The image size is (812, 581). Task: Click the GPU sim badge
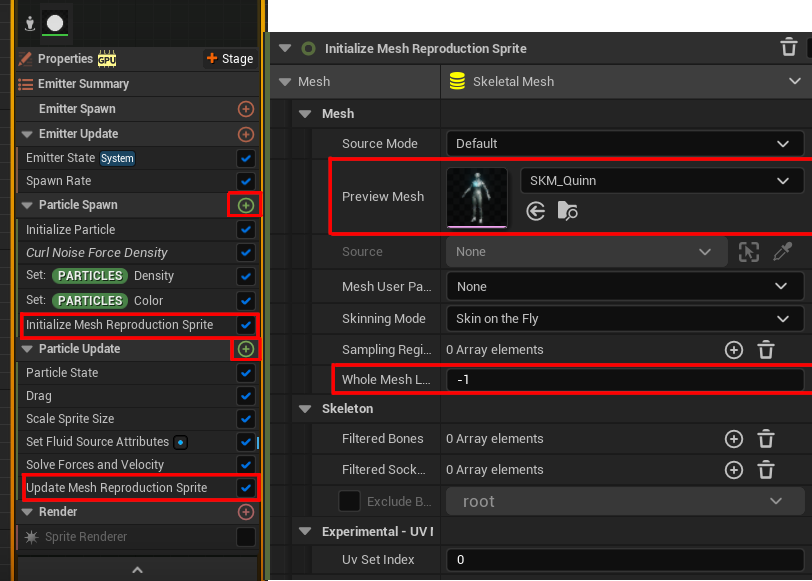(107, 60)
